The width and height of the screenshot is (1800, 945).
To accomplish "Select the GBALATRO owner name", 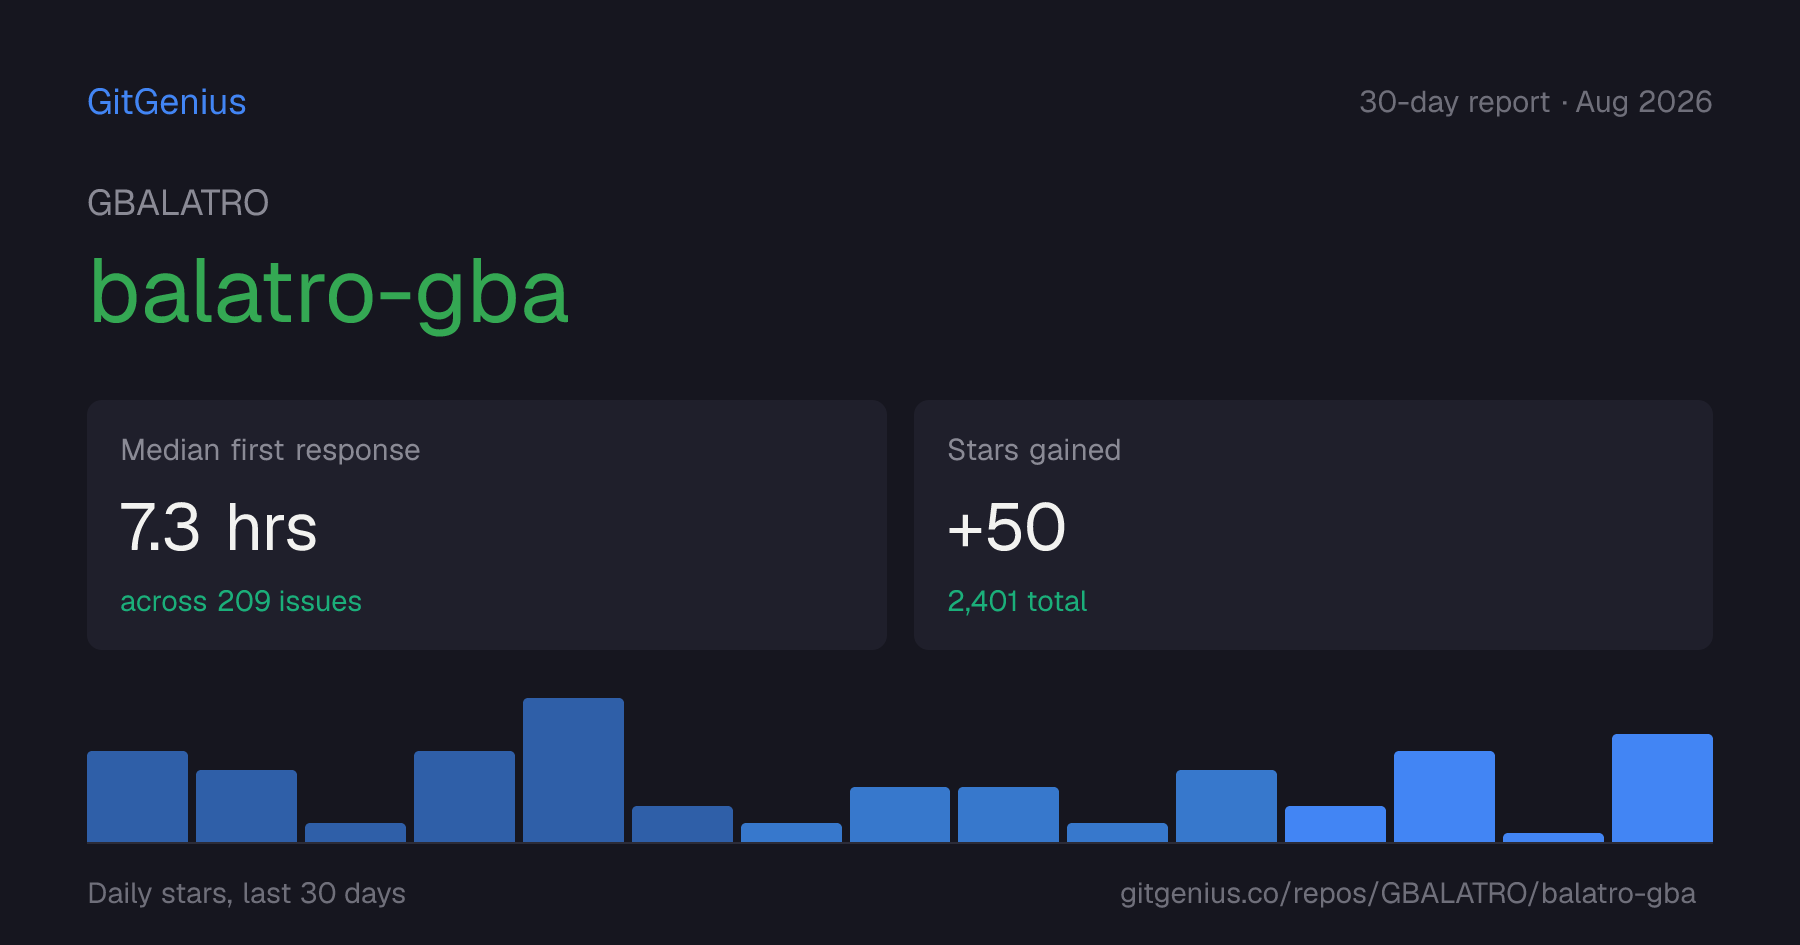I will [178, 203].
